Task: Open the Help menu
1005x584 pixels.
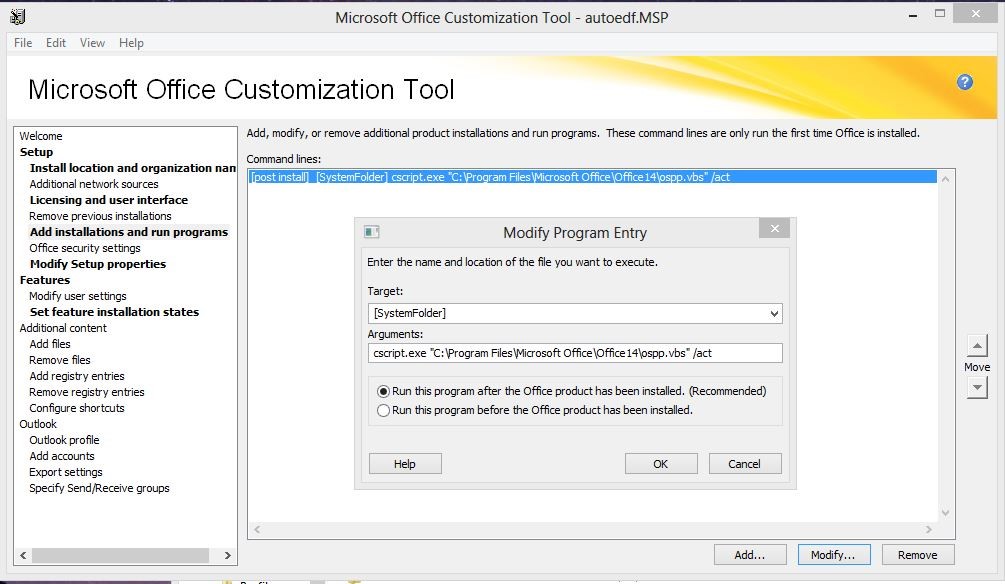Action: tap(131, 43)
